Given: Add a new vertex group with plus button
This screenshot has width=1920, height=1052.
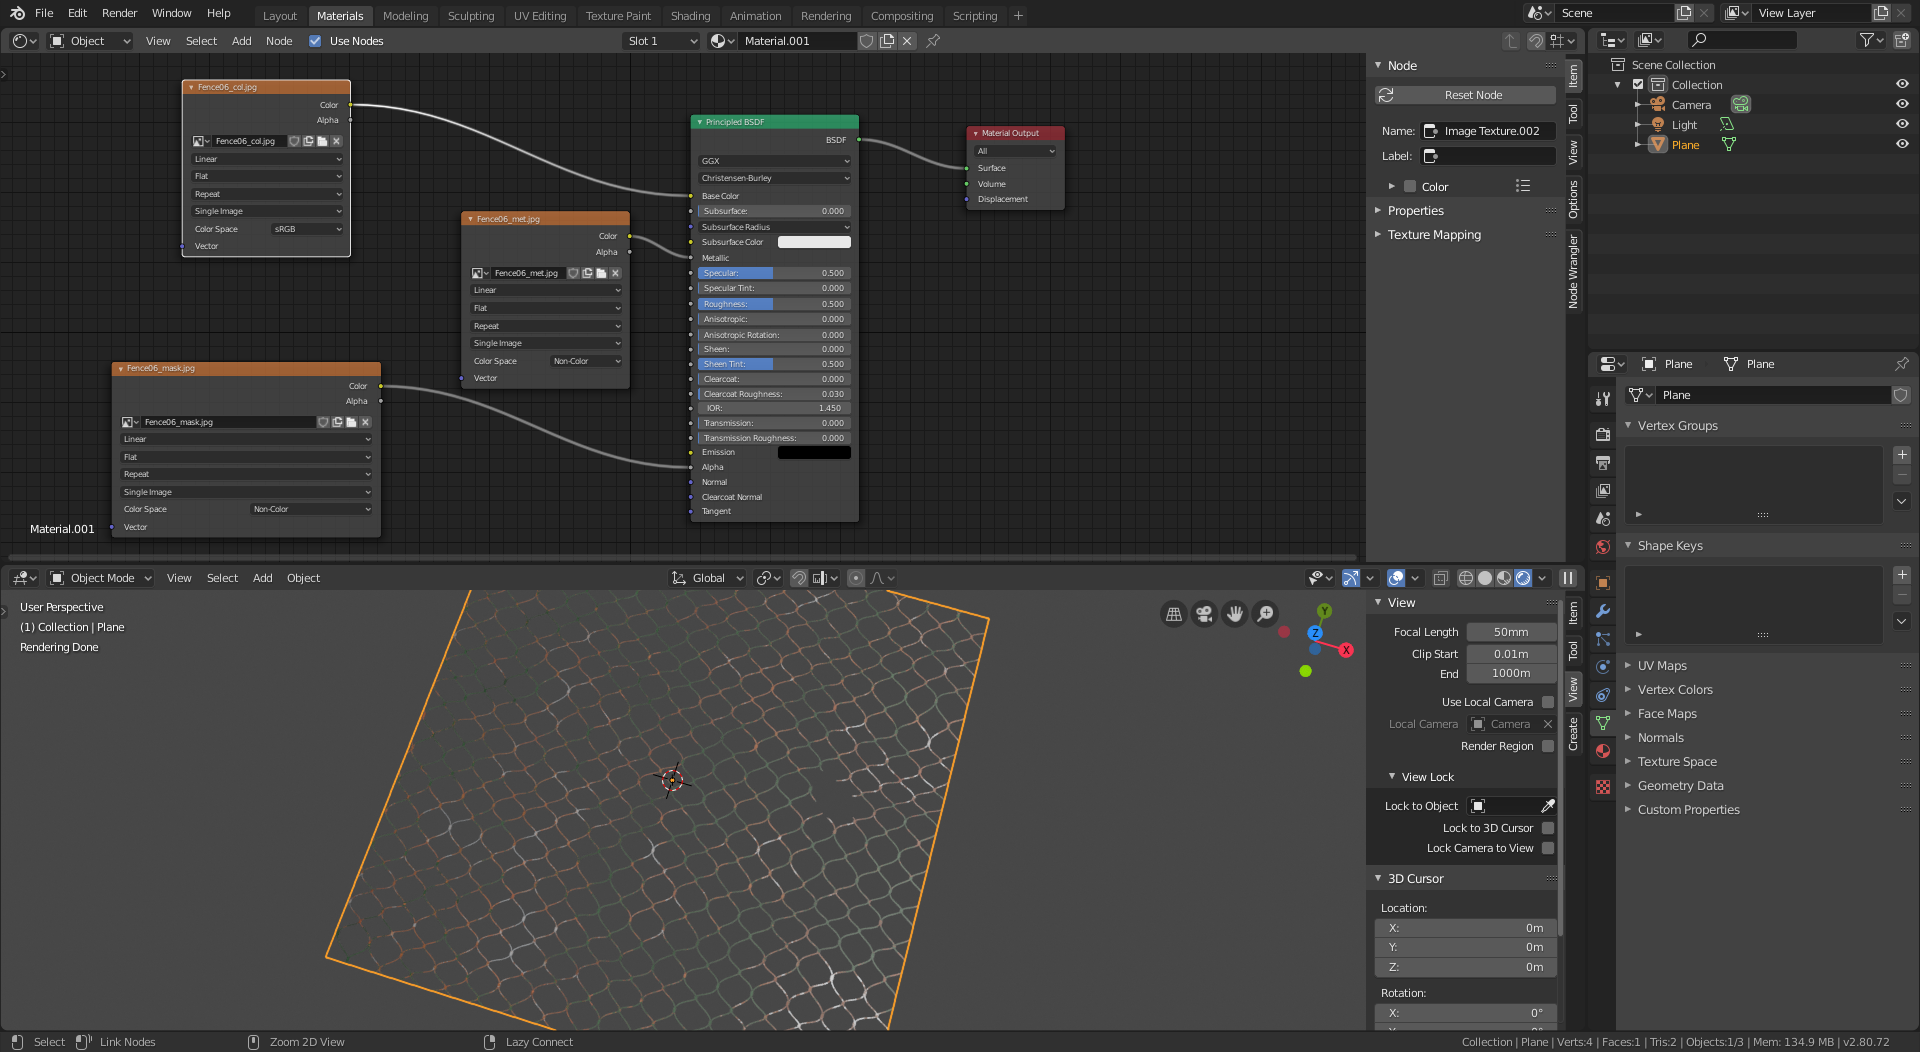Looking at the screenshot, I should click(1902, 455).
